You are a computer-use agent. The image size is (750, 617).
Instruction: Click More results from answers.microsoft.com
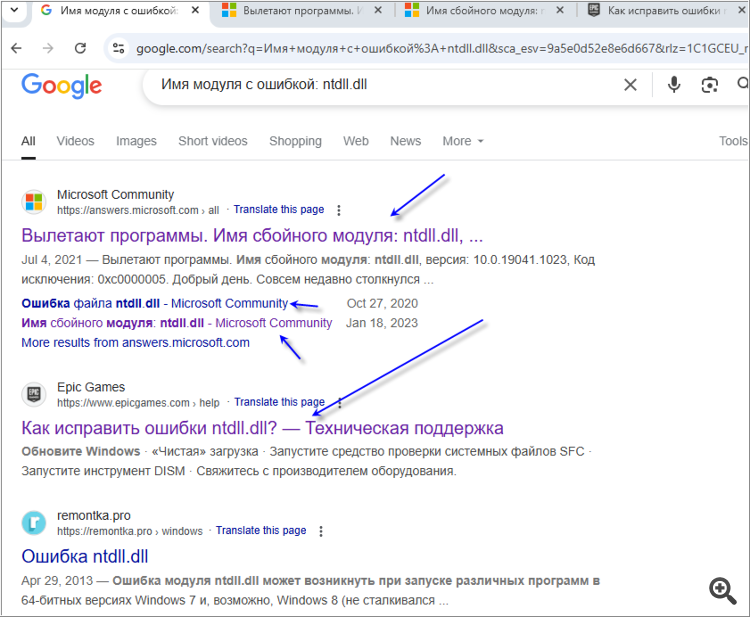(x=135, y=342)
